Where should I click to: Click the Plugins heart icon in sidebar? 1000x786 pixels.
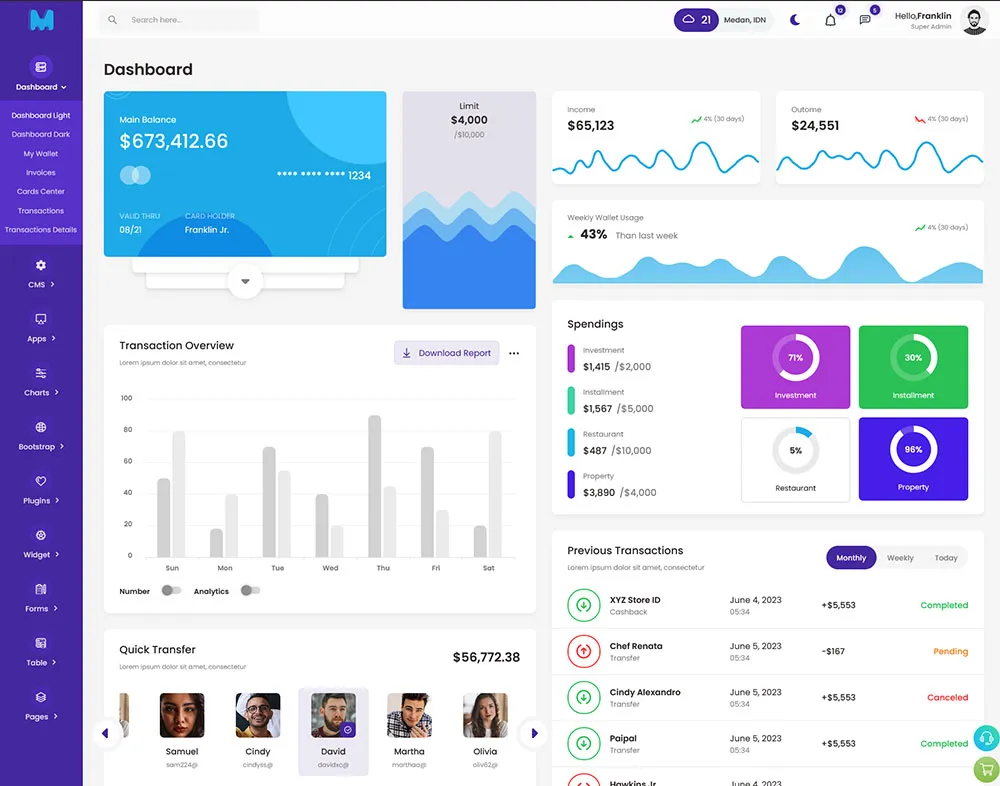tap(41, 481)
